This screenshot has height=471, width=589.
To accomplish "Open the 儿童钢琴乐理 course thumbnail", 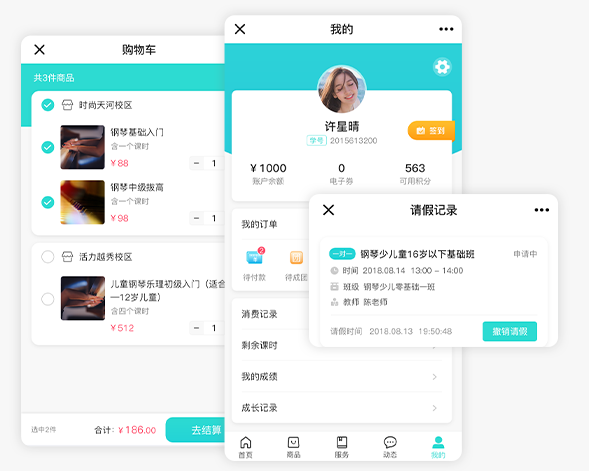I will point(83,298).
